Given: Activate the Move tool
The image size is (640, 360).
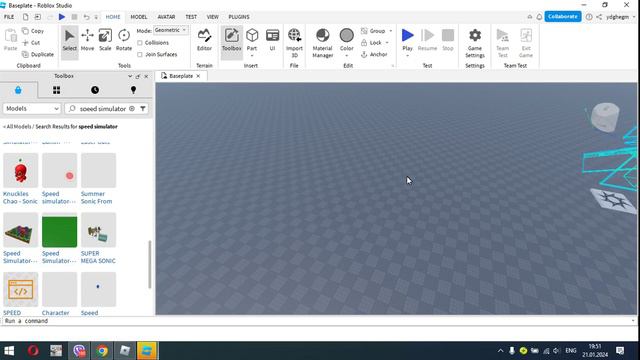Looking at the screenshot, I should 87,41.
